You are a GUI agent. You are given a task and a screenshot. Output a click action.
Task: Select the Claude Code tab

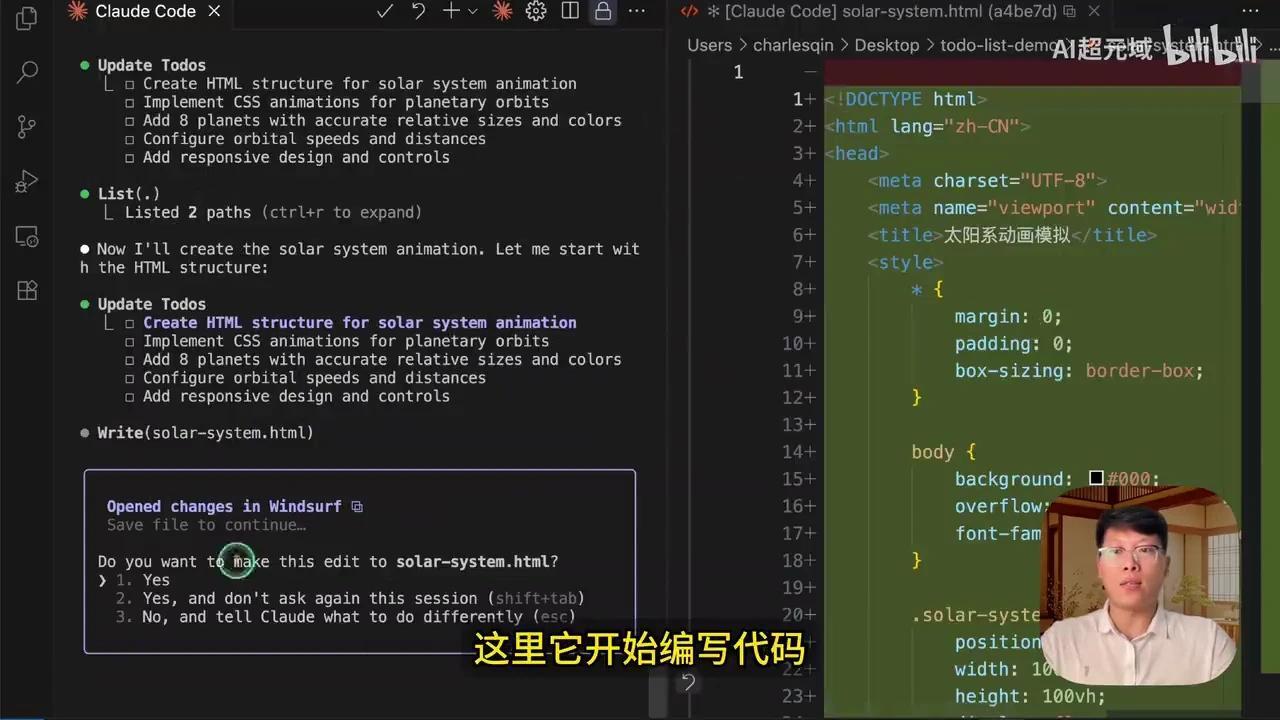pos(143,12)
